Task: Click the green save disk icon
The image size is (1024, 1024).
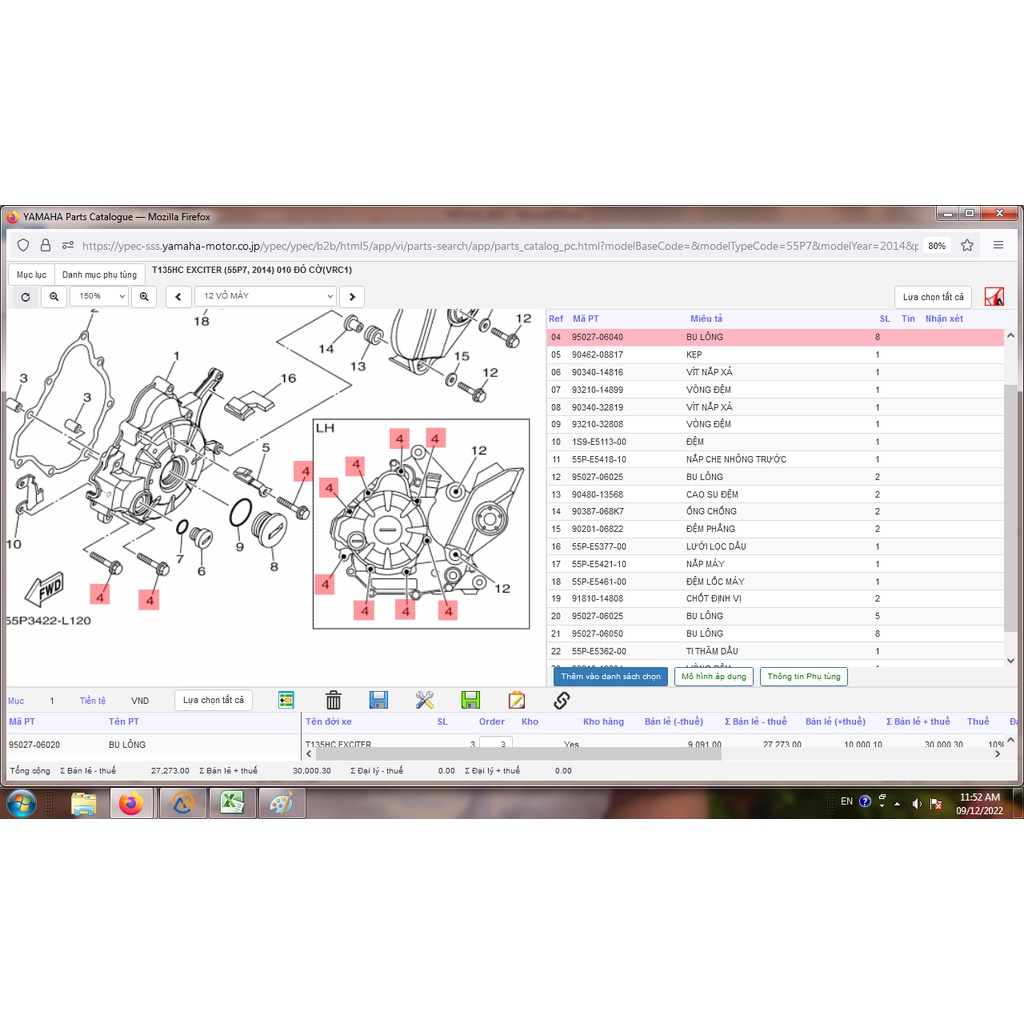Action: pyautogui.click(x=470, y=700)
